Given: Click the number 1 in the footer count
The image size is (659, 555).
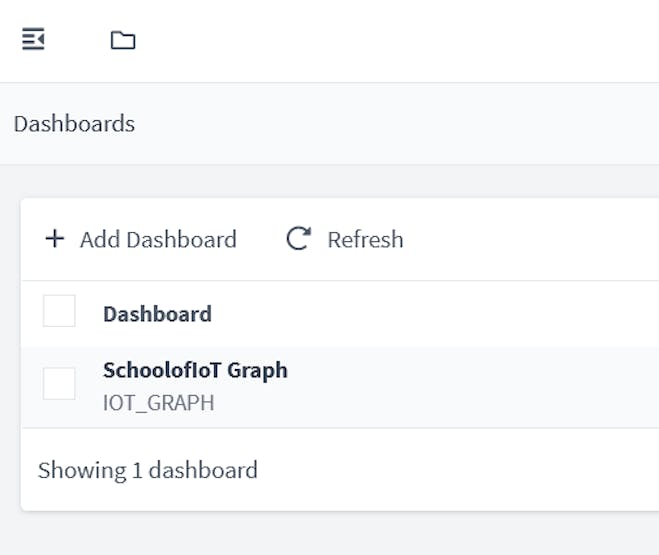Looking at the screenshot, I should [x=137, y=470].
